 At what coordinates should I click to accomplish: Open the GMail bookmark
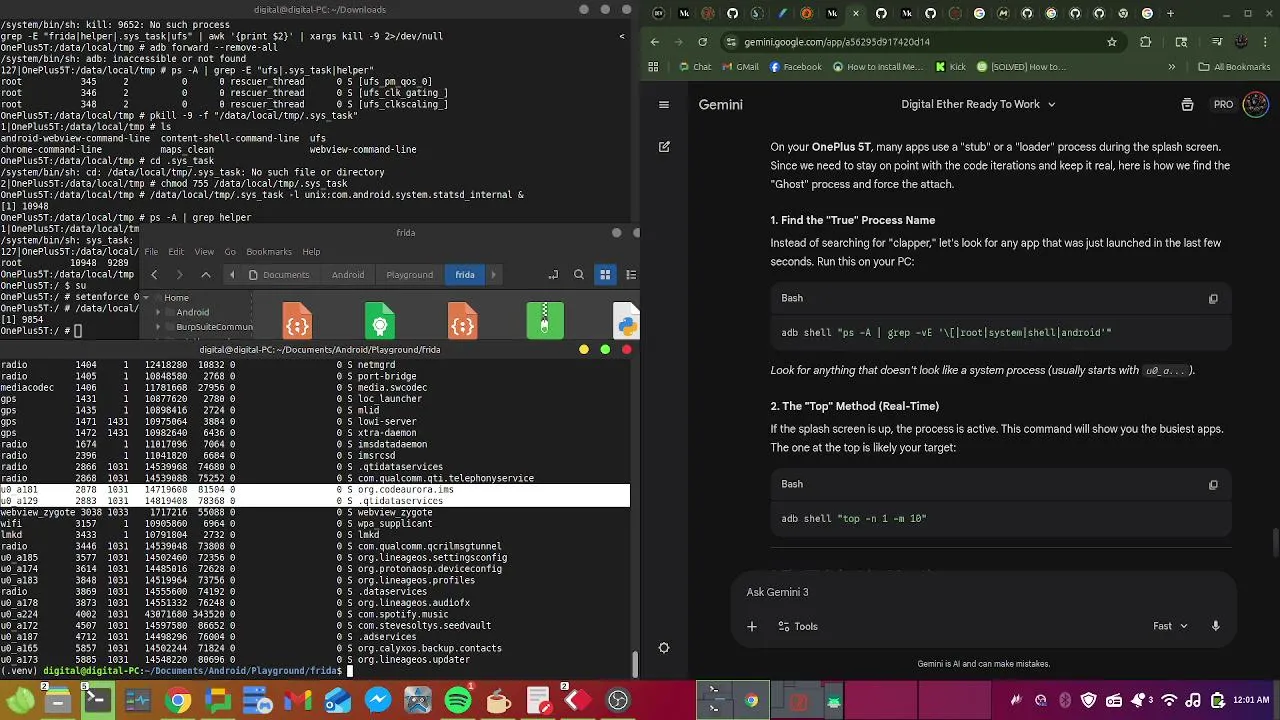(x=740, y=67)
